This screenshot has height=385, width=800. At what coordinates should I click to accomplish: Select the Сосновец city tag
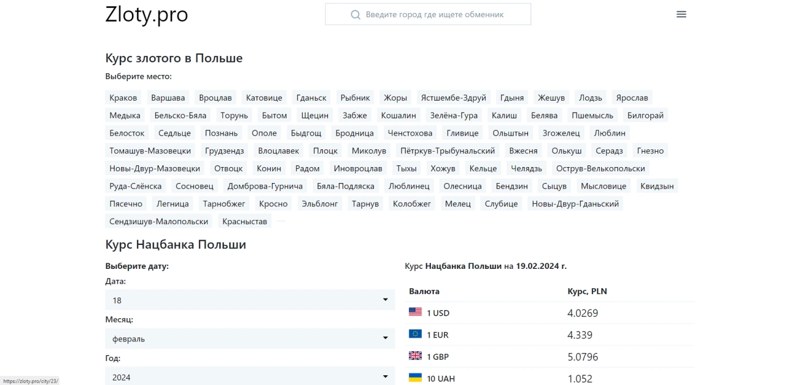point(194,186)
